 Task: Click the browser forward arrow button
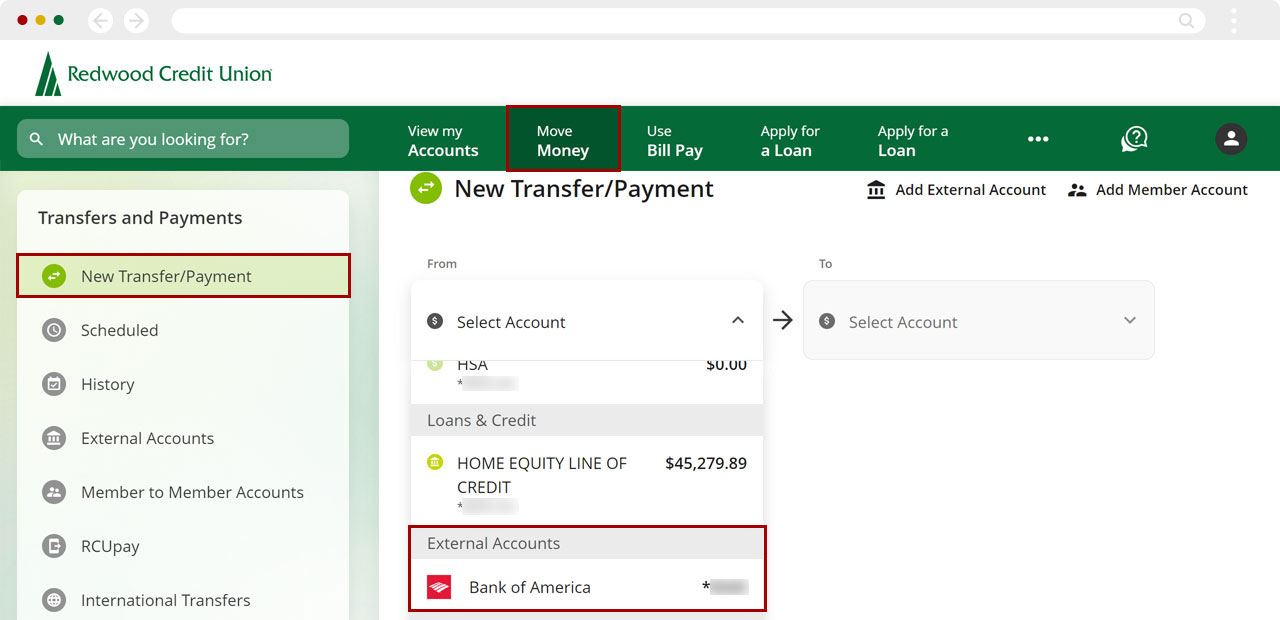[136, 20]
